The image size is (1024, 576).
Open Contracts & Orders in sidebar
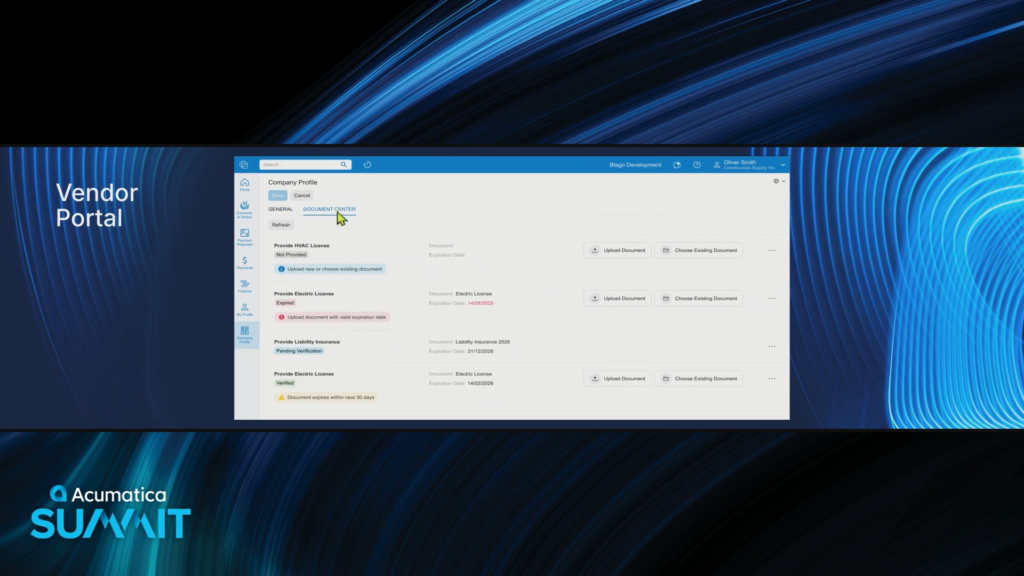coord(245,208)
